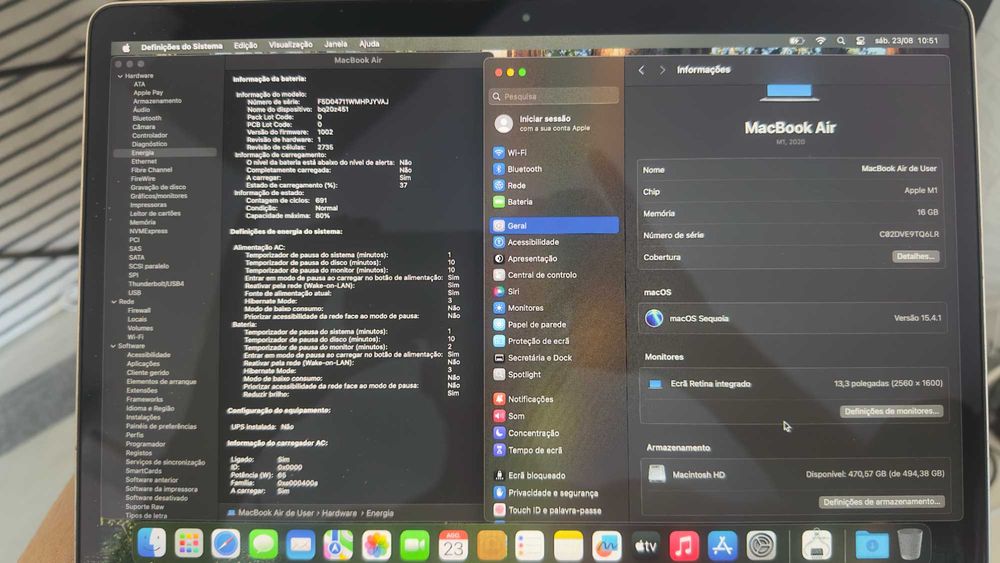Open Messages app in the Dock
Viewport: 1000px width, 563px height.
tap(263, 545)
